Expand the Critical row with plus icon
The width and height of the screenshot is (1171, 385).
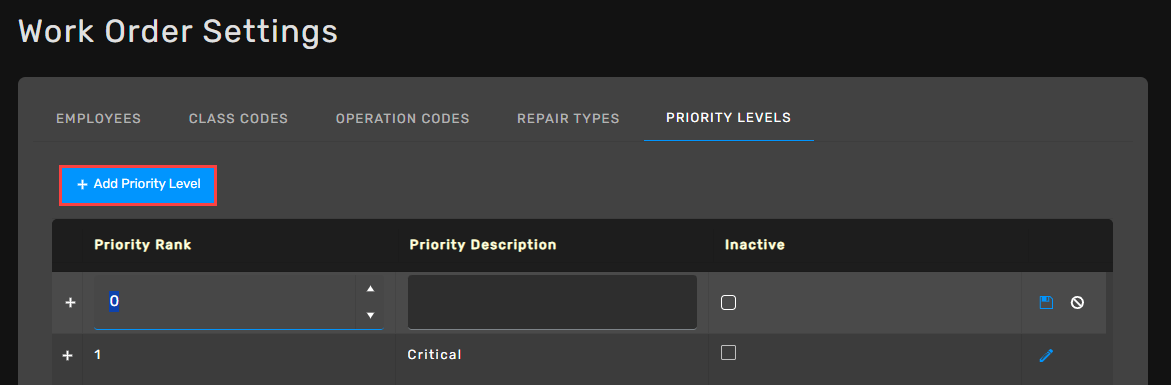pyautogui.click(x=67, y=355)
